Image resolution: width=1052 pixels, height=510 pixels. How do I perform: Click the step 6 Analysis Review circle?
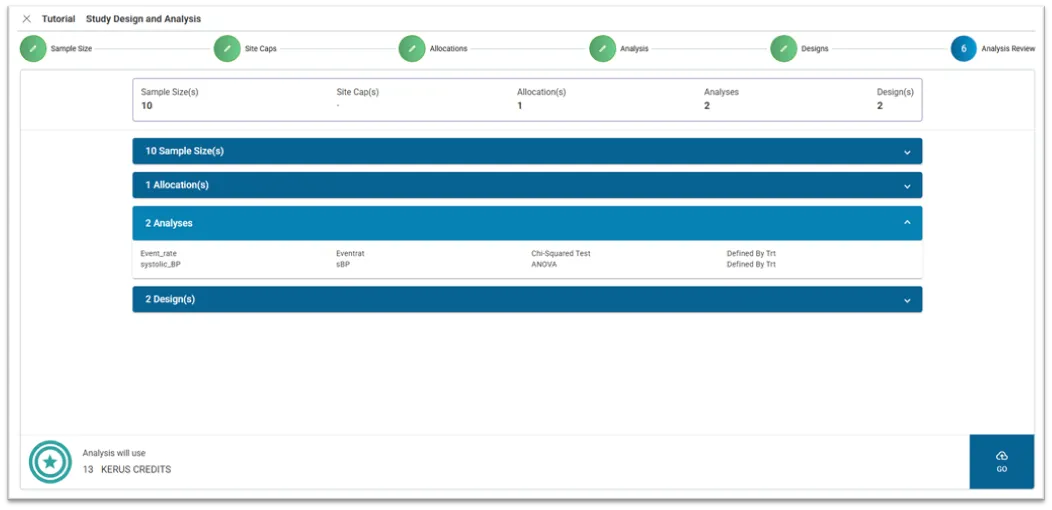tap(963, 49)
